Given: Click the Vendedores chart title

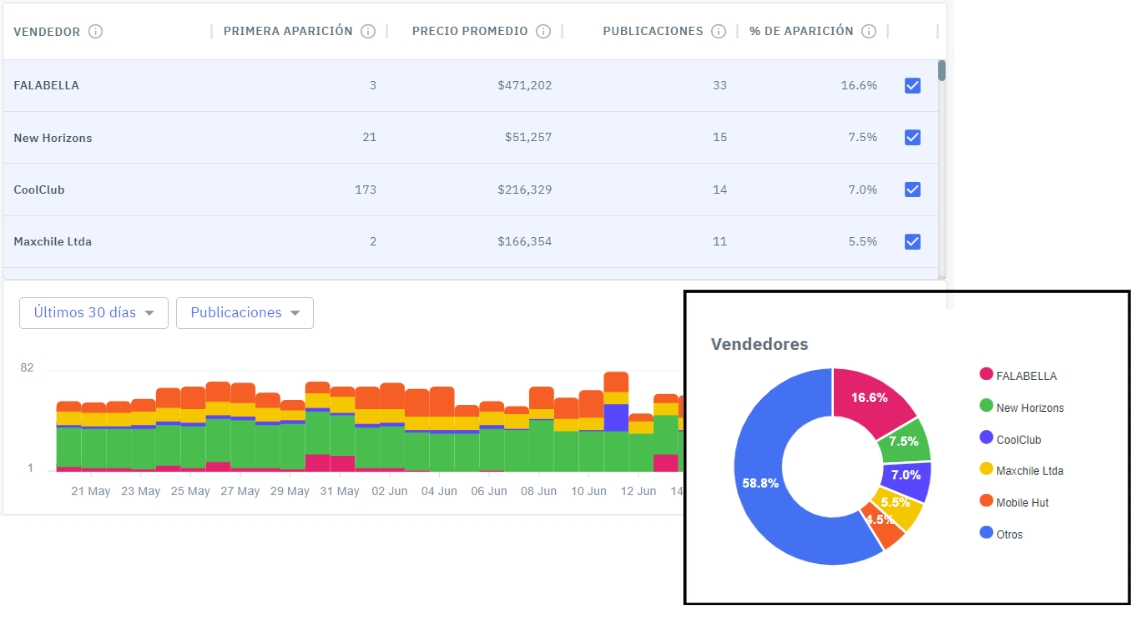Looking at the screenshot, I should (x=760, y=344).
